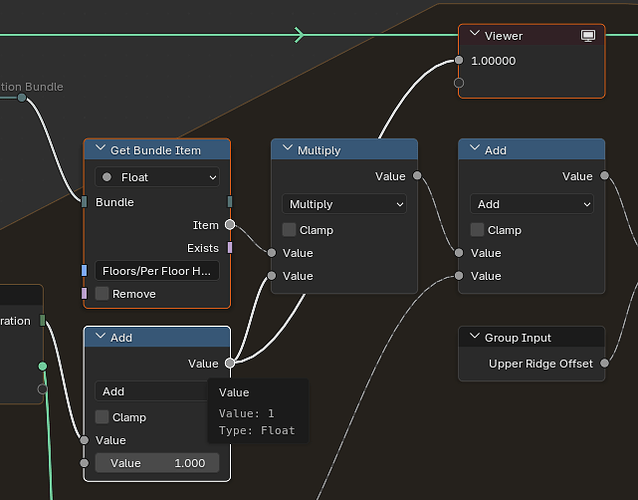The width and height of the screenshot is (638, 500).
Task: Click the green socket on left partial node
Action: (42, 366)
